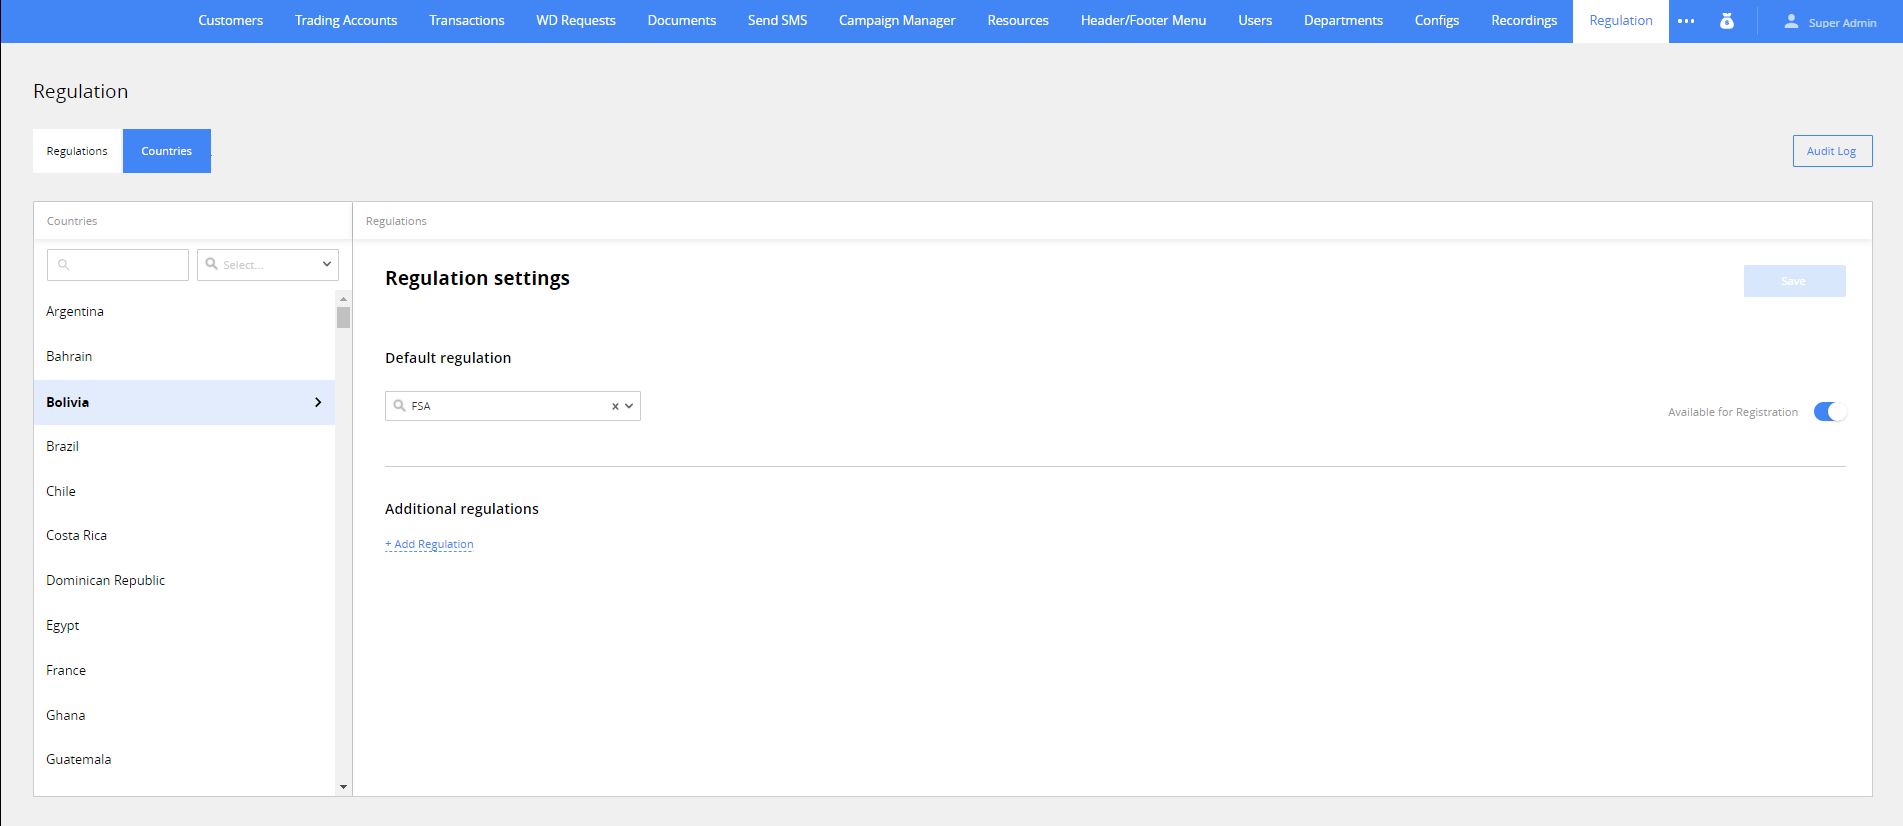Click the Super Admin account label
The height and width of the screenshot is (826, 1903).
pyautogui.click(x=1842, y=23)
